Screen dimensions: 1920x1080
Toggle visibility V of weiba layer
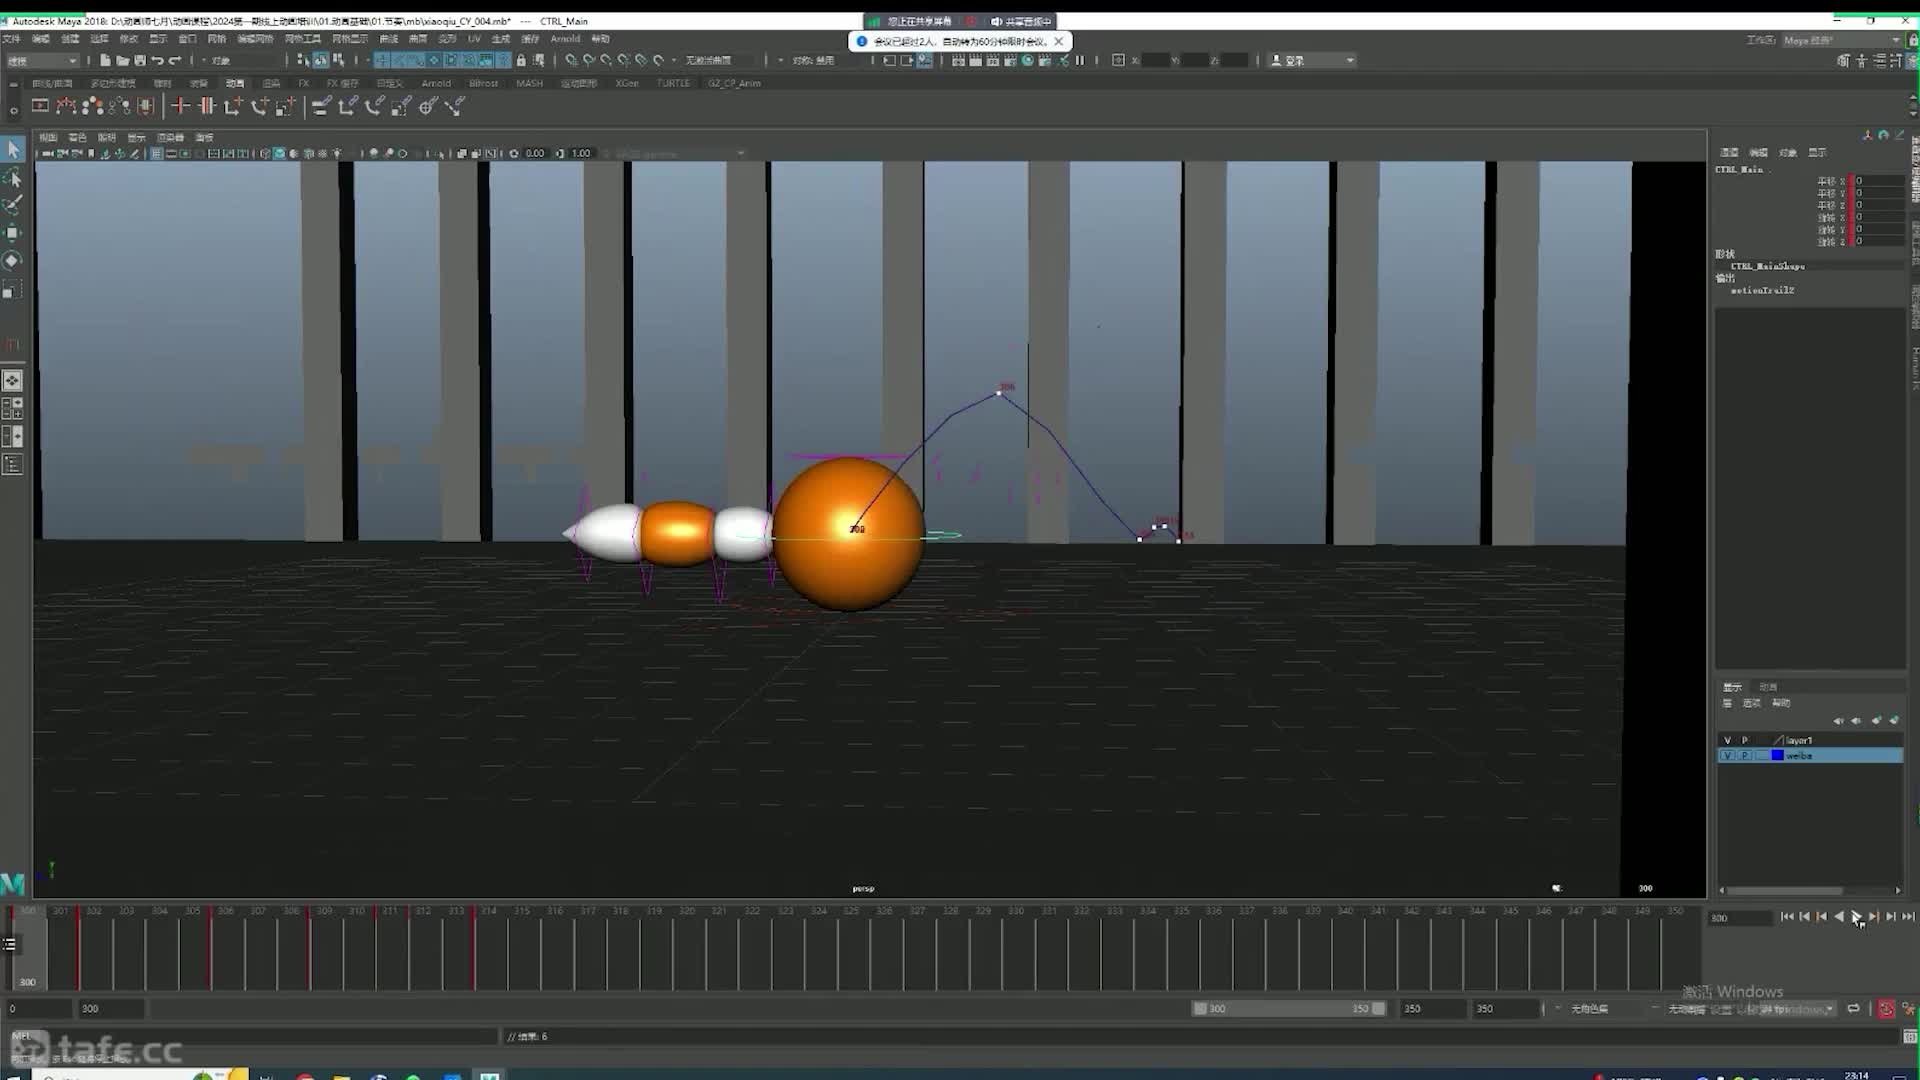(x=1727, y=756)
